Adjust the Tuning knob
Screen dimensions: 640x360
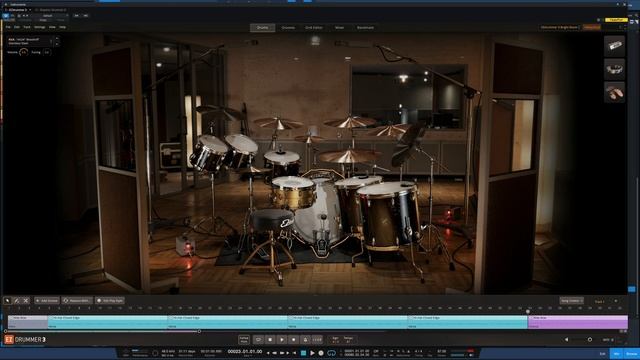pos(47,52)
